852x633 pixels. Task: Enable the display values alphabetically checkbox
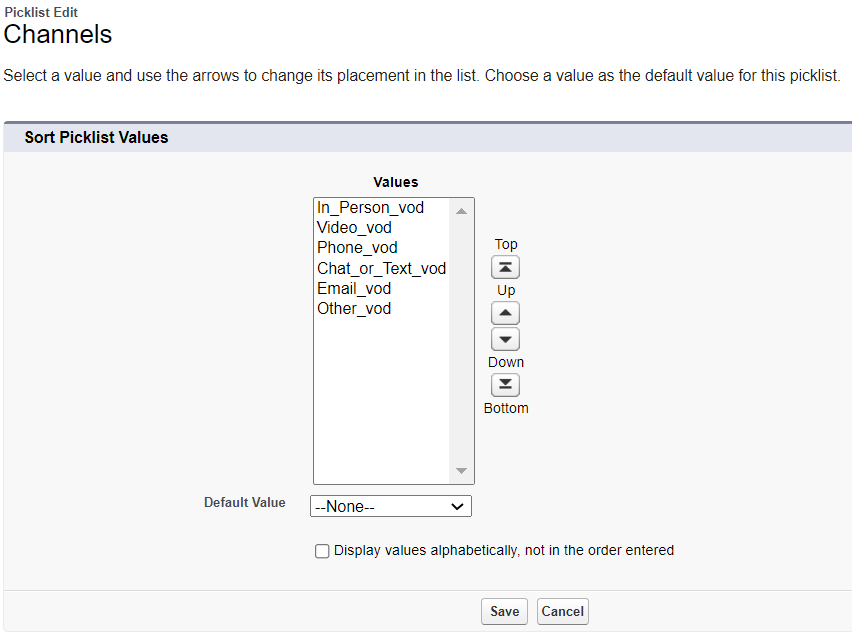click(322, 551)
